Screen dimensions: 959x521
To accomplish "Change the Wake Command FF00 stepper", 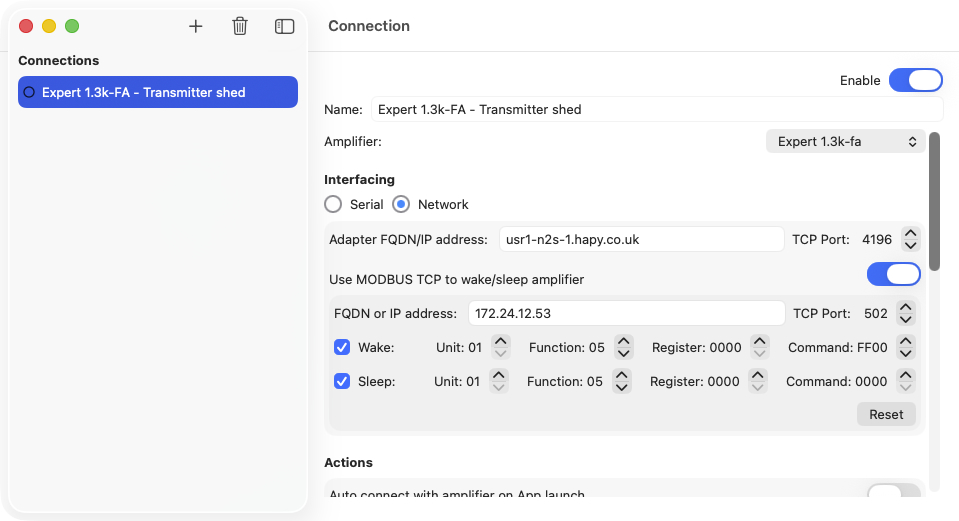I will coord(905,347).
